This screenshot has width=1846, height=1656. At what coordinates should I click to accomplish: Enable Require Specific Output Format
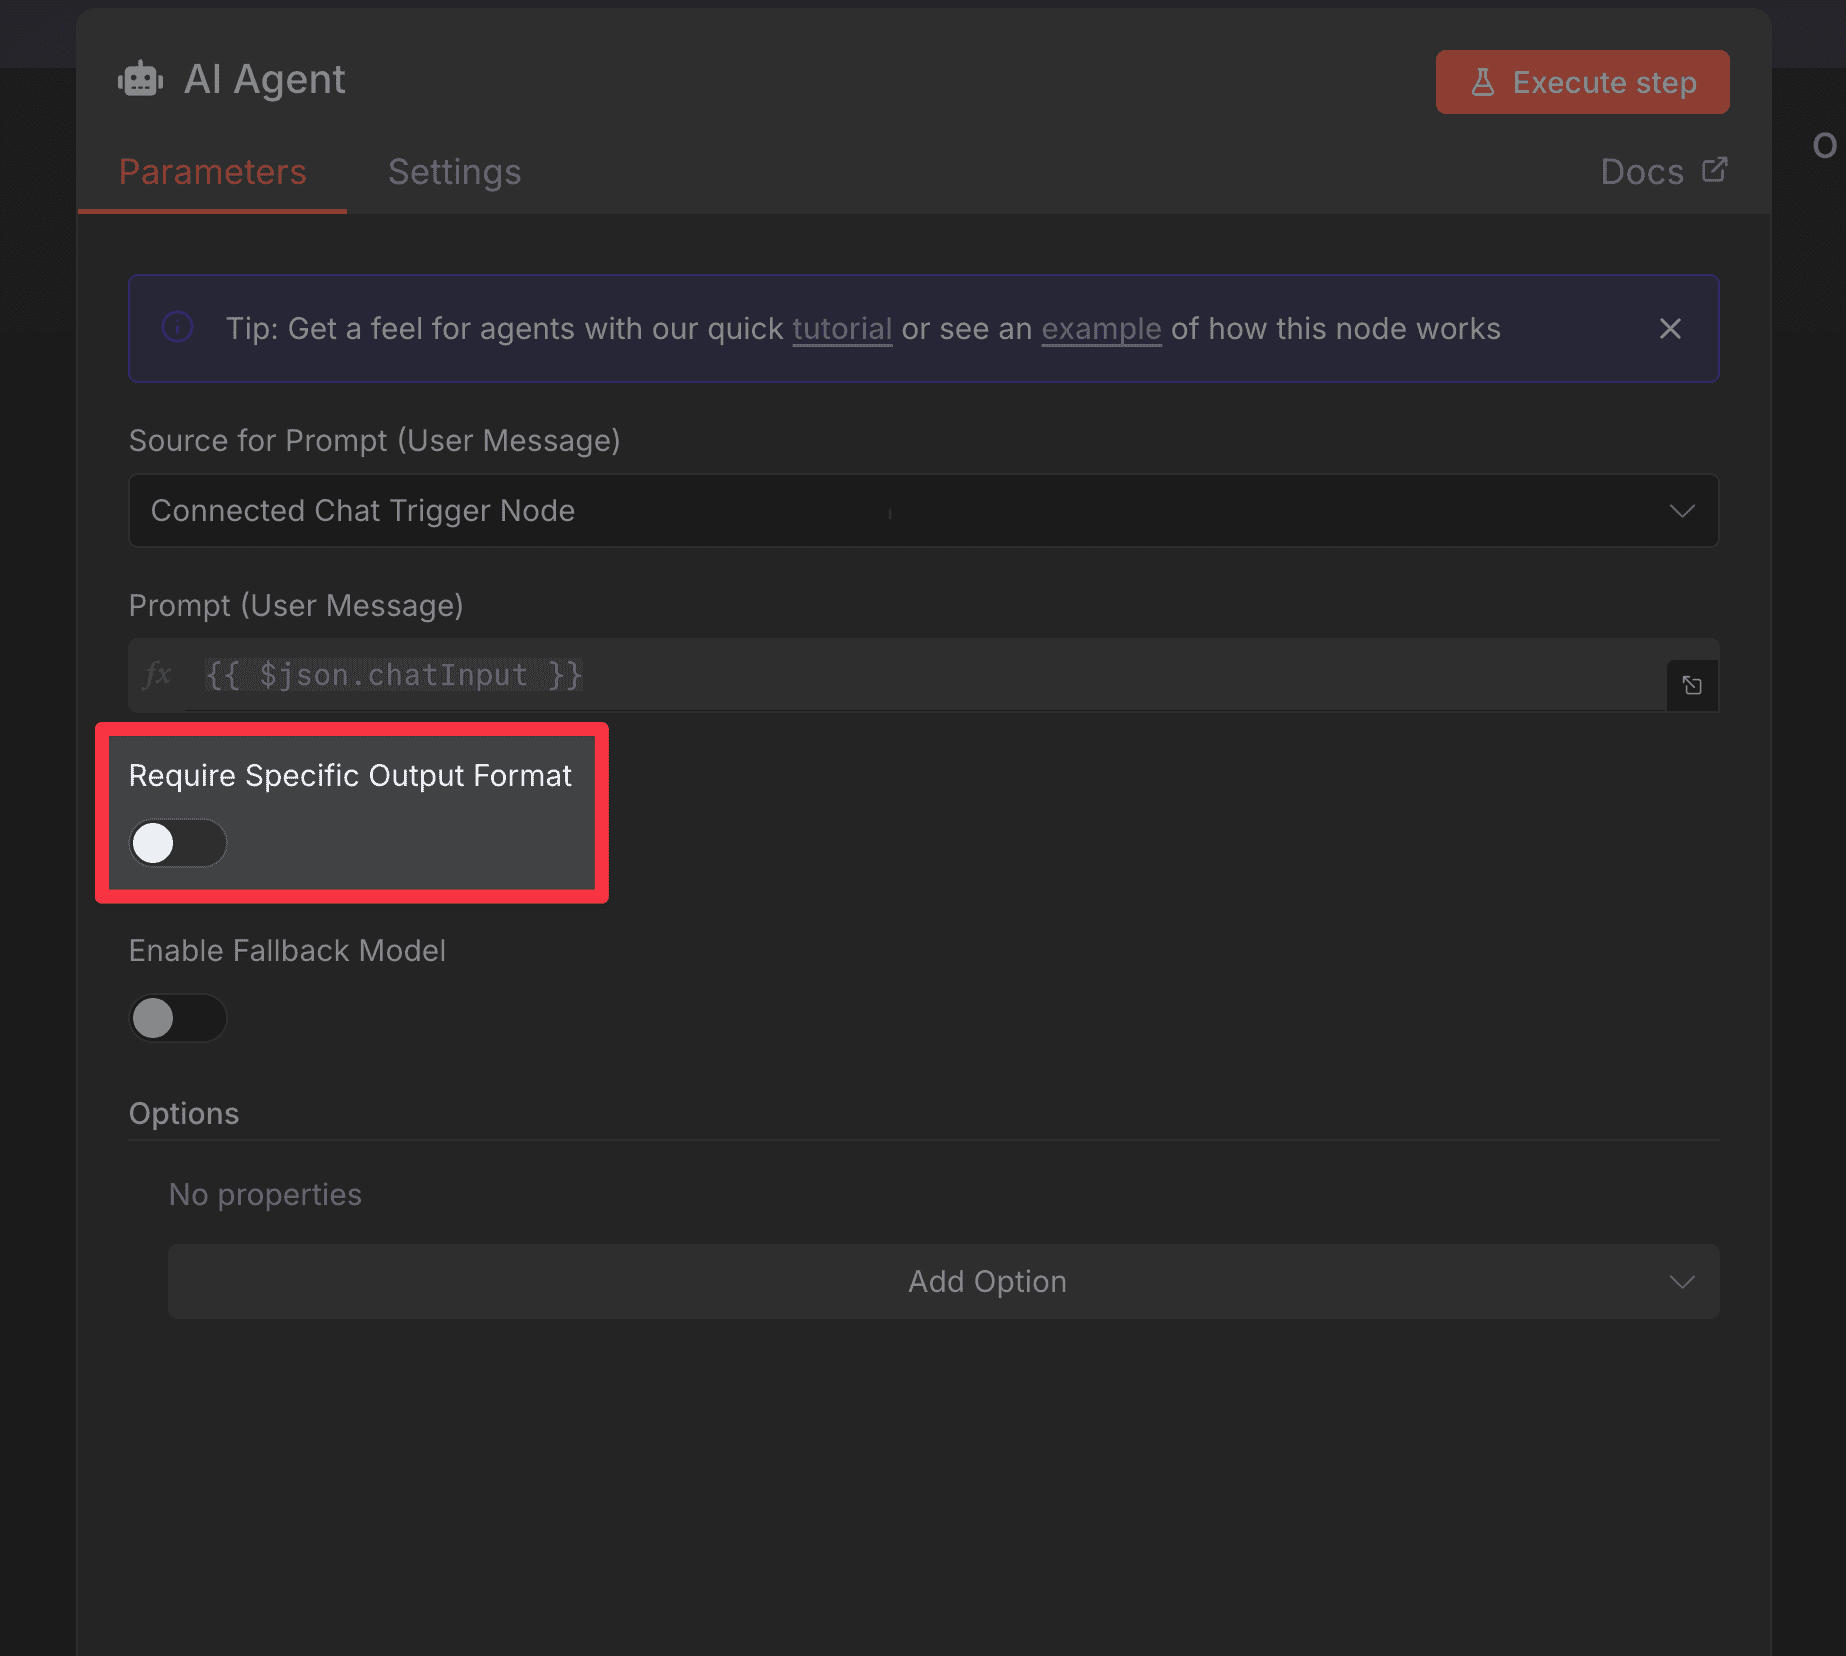[x=178, y=843]
